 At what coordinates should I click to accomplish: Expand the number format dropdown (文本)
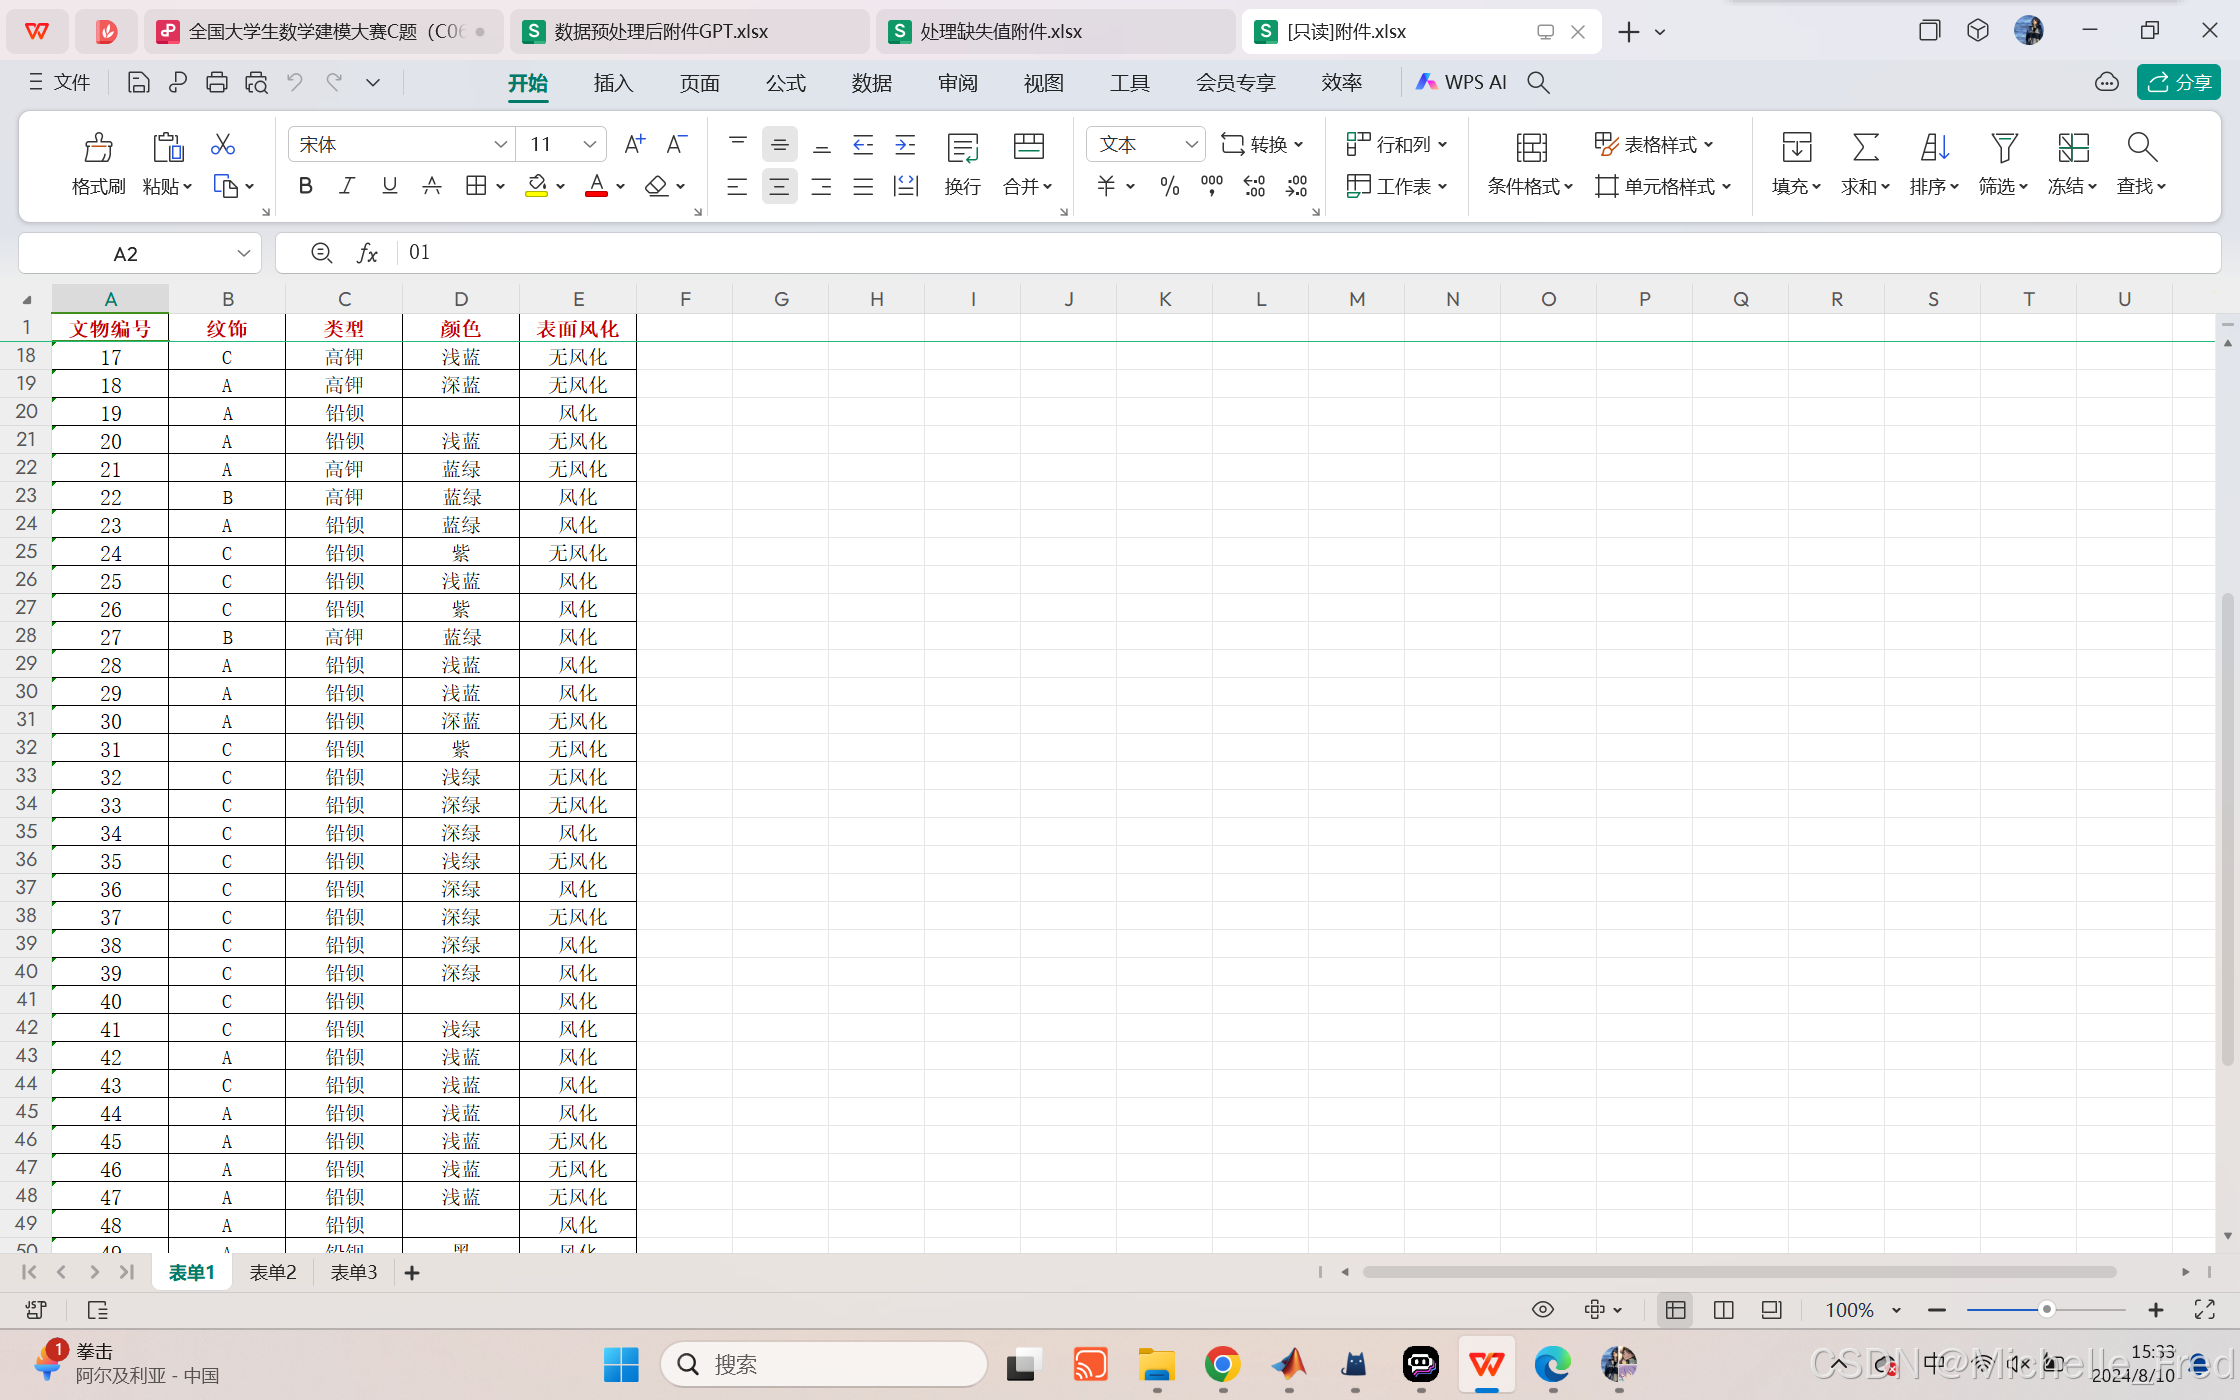[1191, 145]
